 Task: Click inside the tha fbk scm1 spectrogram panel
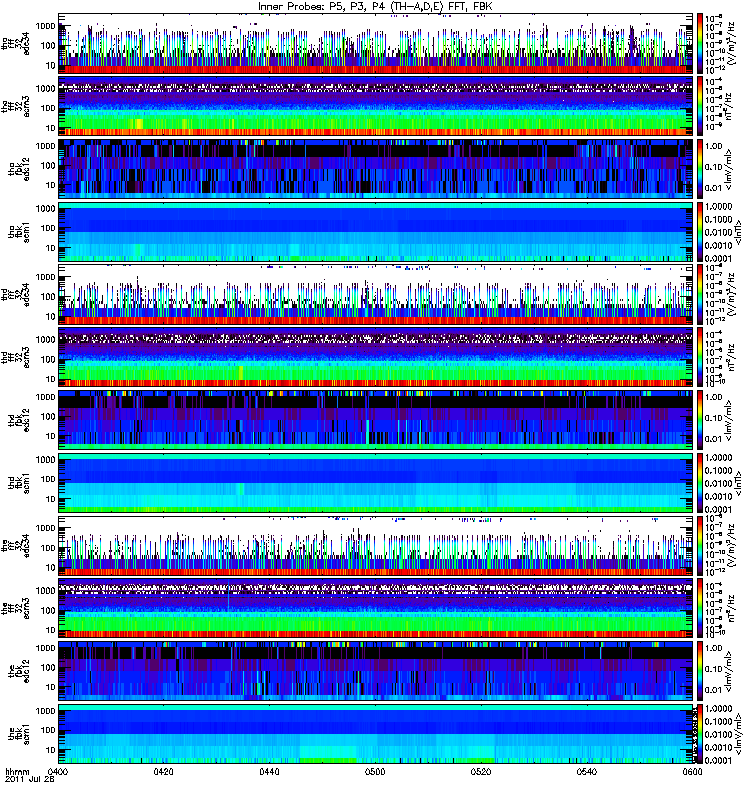tap(375, 232)
